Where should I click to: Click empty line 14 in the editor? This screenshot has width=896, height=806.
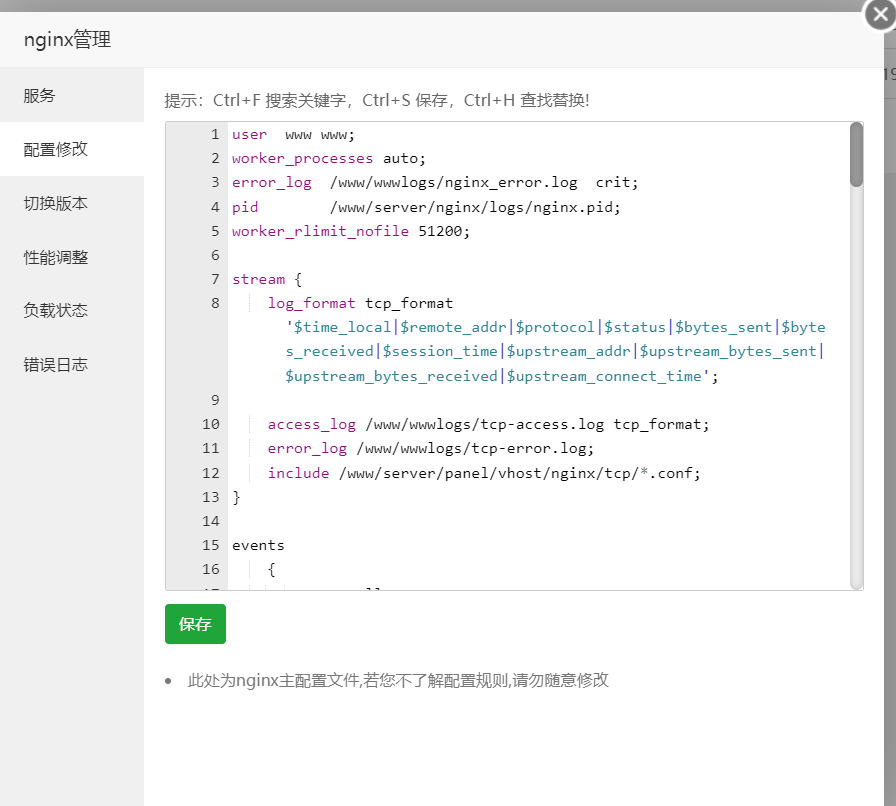point(537,521)
